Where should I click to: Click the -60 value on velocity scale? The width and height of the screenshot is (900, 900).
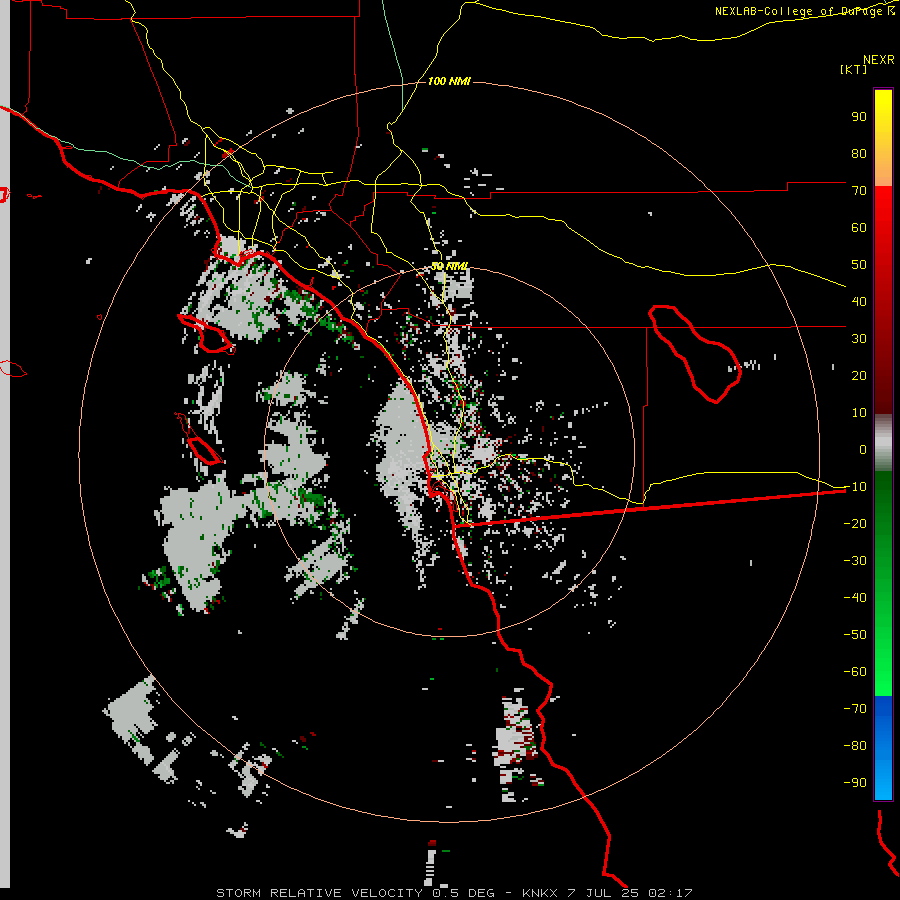855,672
